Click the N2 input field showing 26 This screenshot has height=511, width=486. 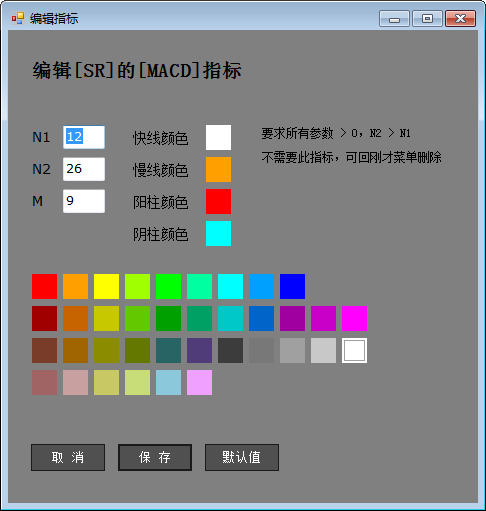pos(84,169)
